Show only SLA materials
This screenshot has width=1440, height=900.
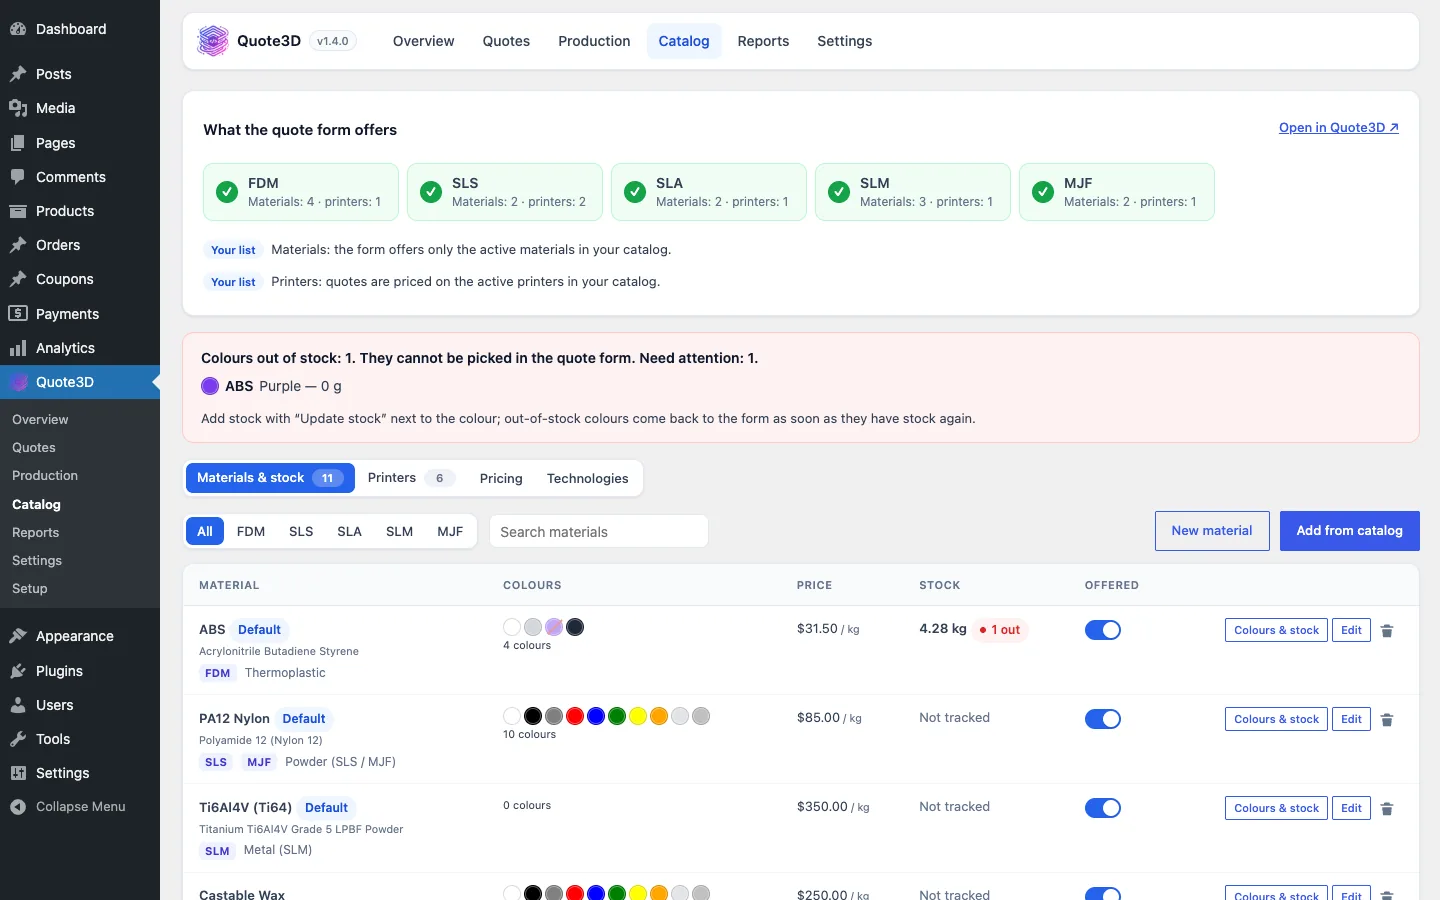349,531
